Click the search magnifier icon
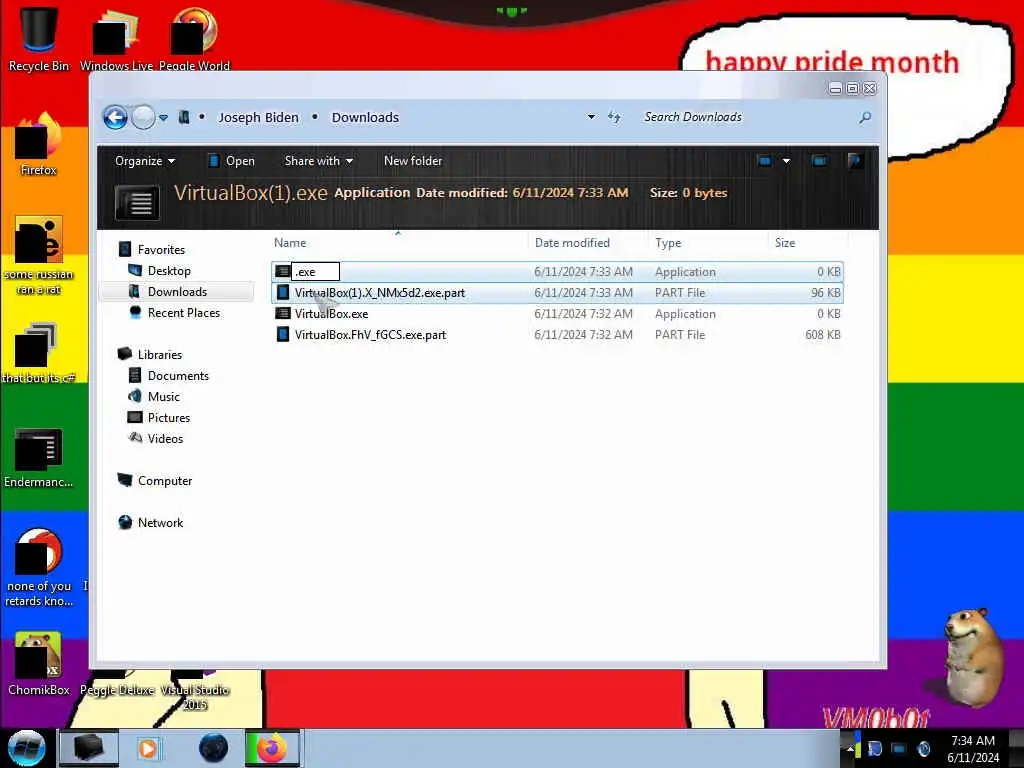Viewport: 1024px width, 768px height. coord(865,118)
